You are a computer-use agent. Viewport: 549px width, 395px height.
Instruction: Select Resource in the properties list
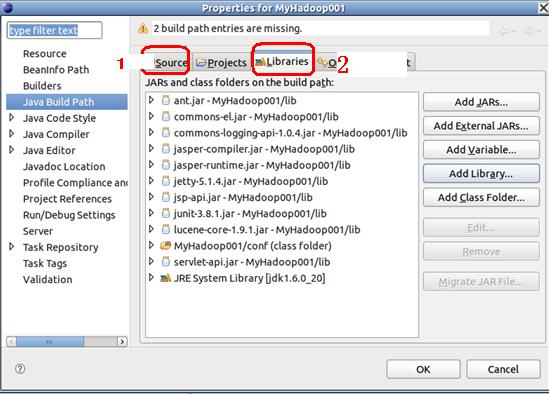point(44,54)
